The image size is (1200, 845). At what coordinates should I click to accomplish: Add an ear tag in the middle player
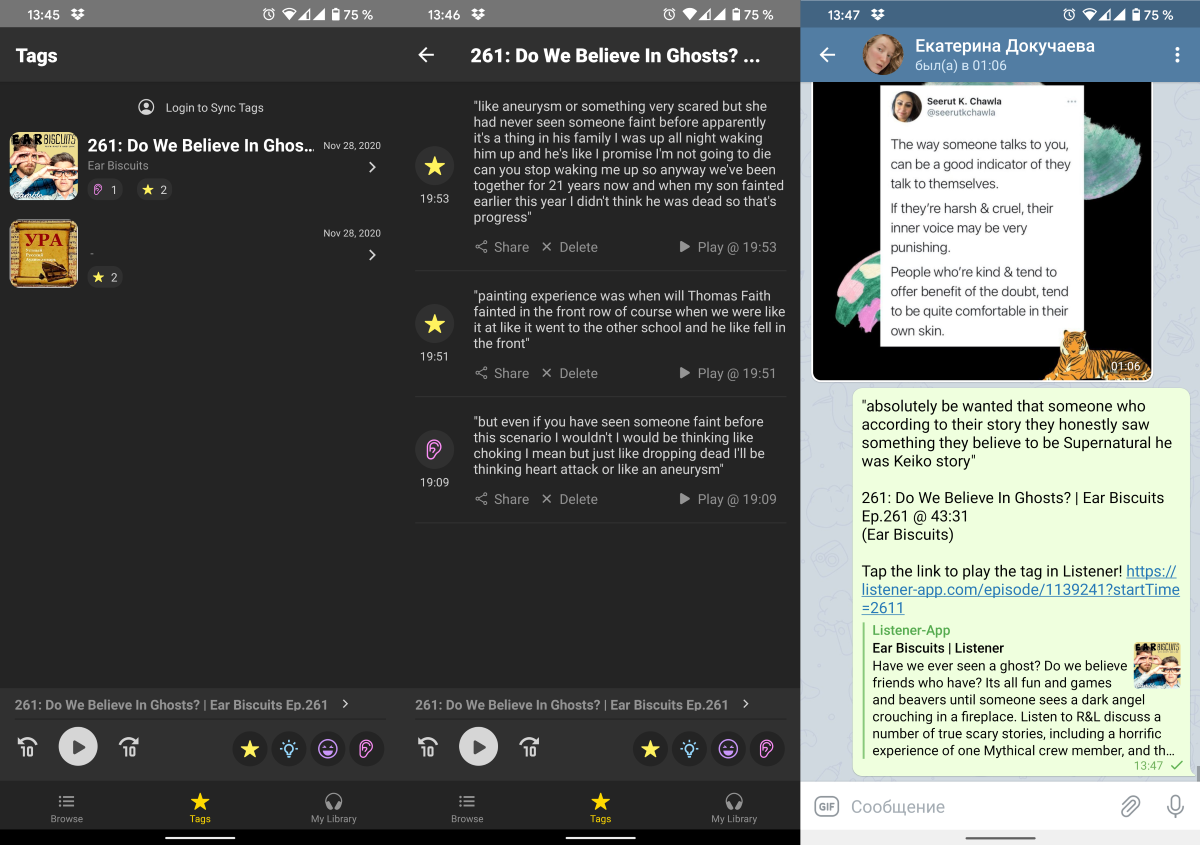click(767, 748)
